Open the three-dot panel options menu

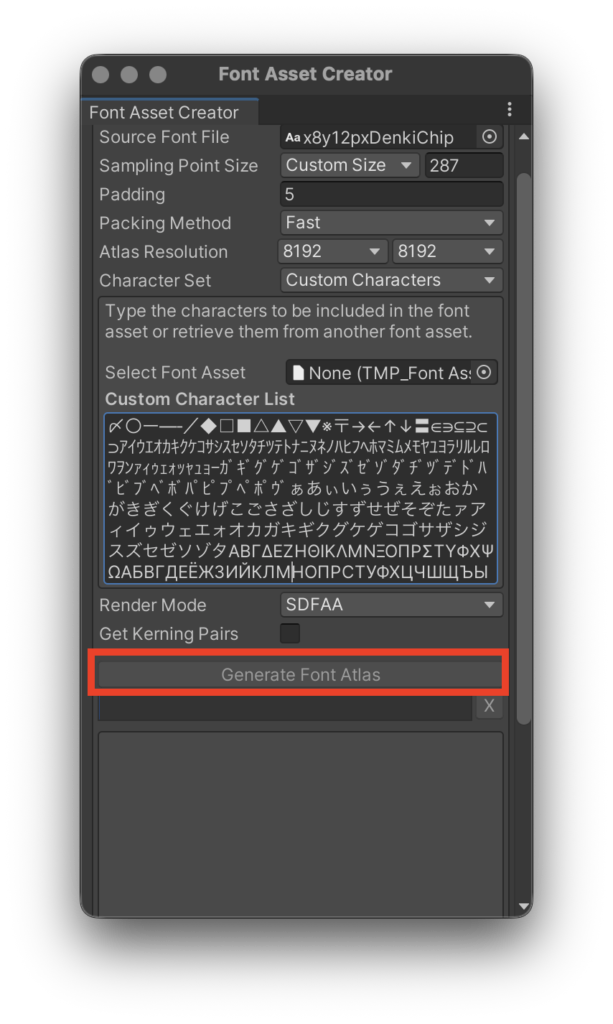(x=509, y=110)
